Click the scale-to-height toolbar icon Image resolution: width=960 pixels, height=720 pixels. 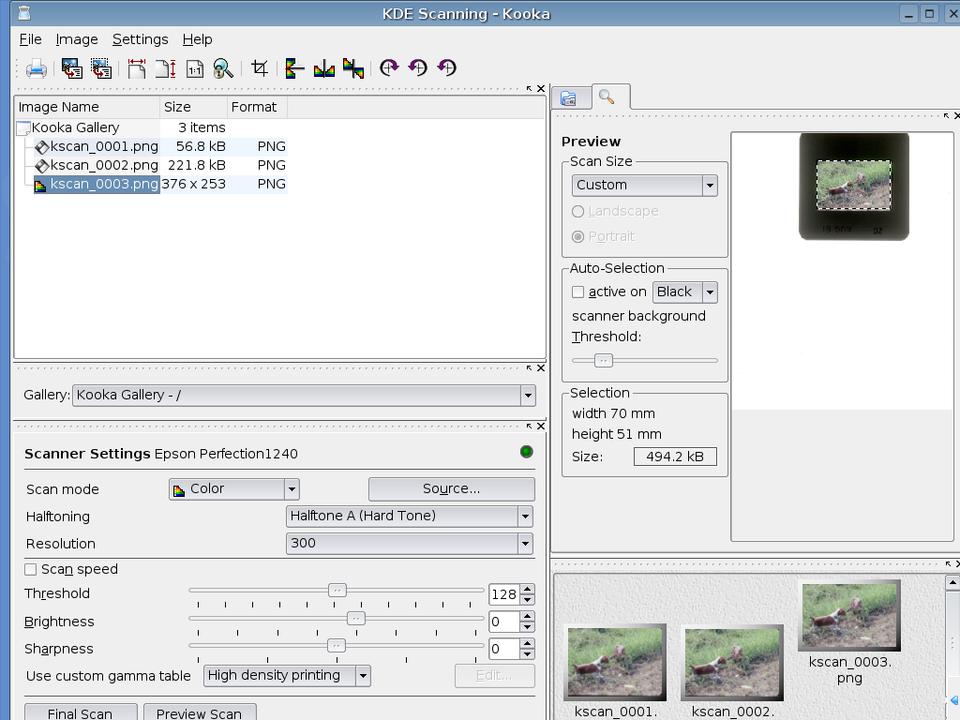click(165, 68)
